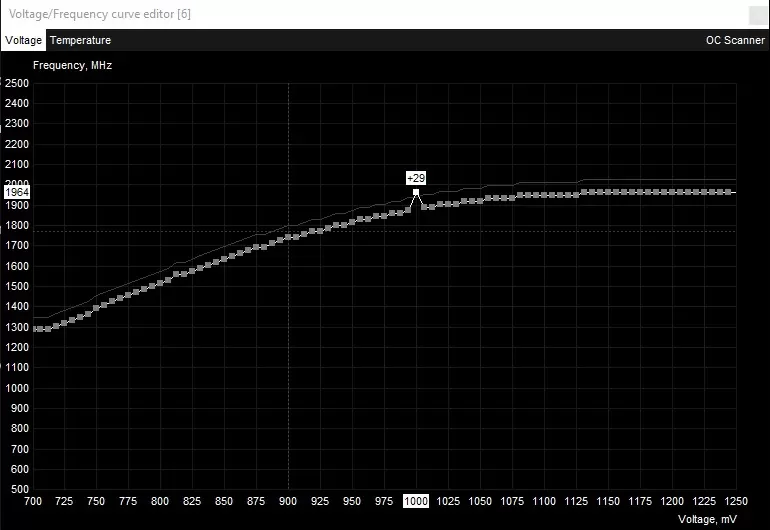The height and width of the screenshot is (530, 770).
Task: Select the curve point at 1050 mV
Action: 480,200
